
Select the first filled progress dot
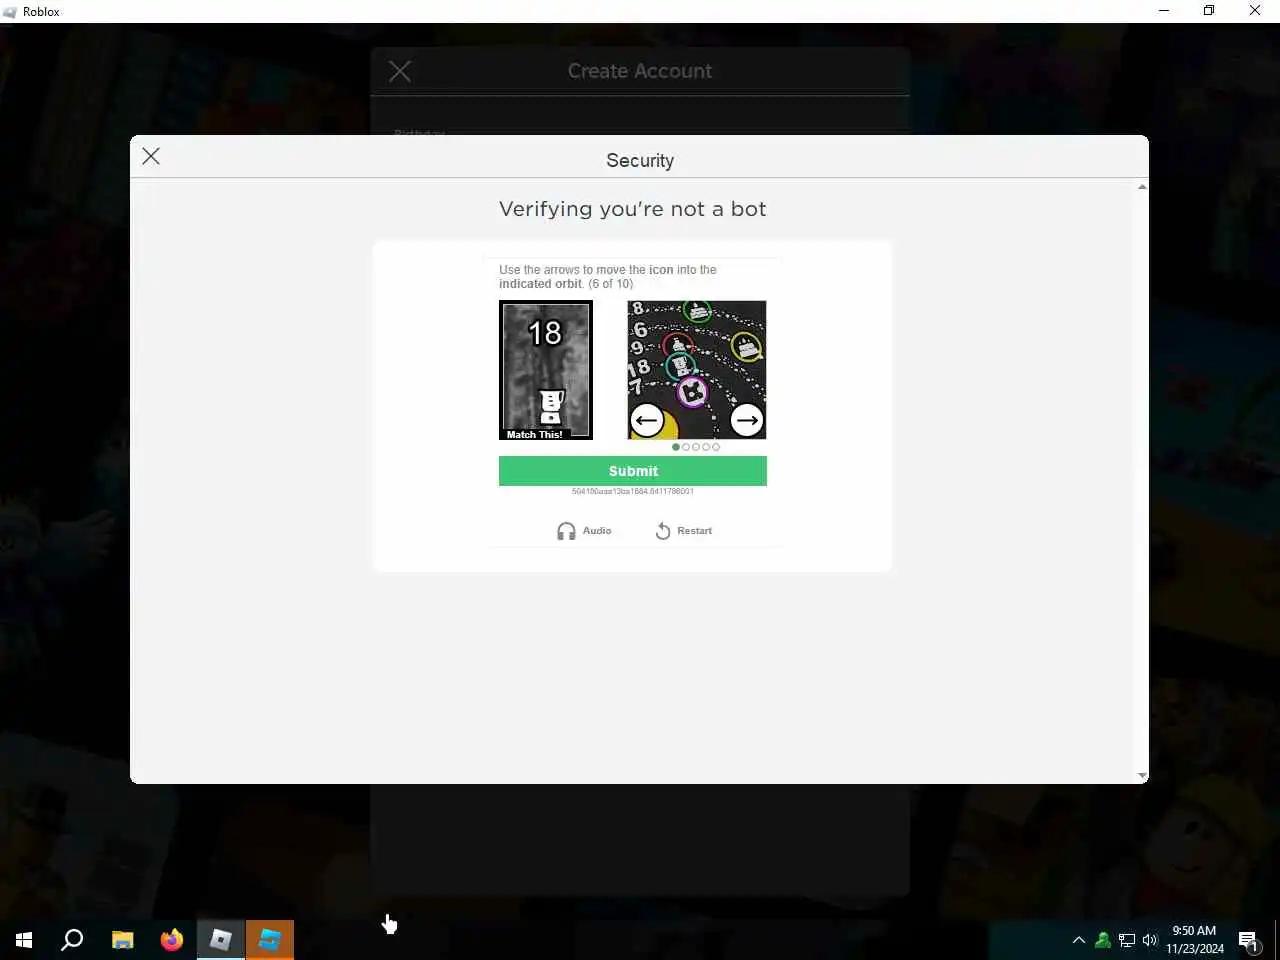coord(676,447)
